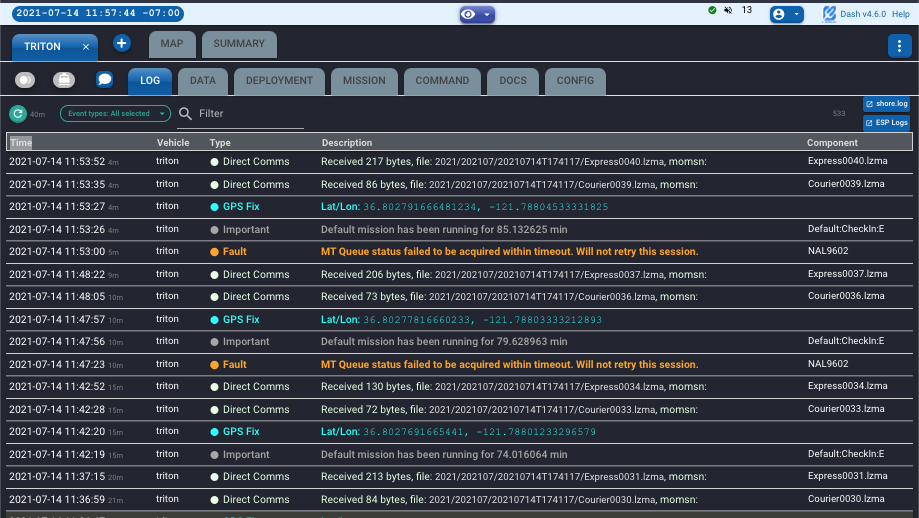919x518 pixels.
Task: Switch to the MISSION tab
Action: coord(364,81)
